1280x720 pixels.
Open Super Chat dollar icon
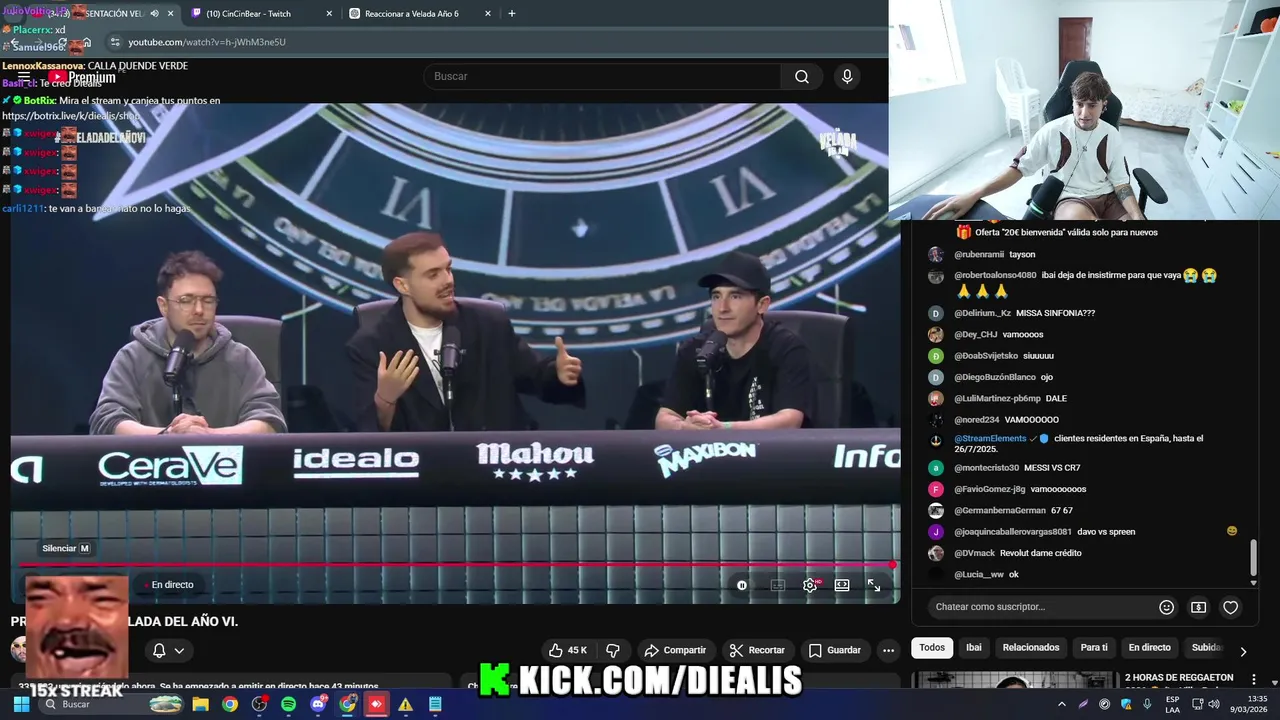(x=1198, y=607)
